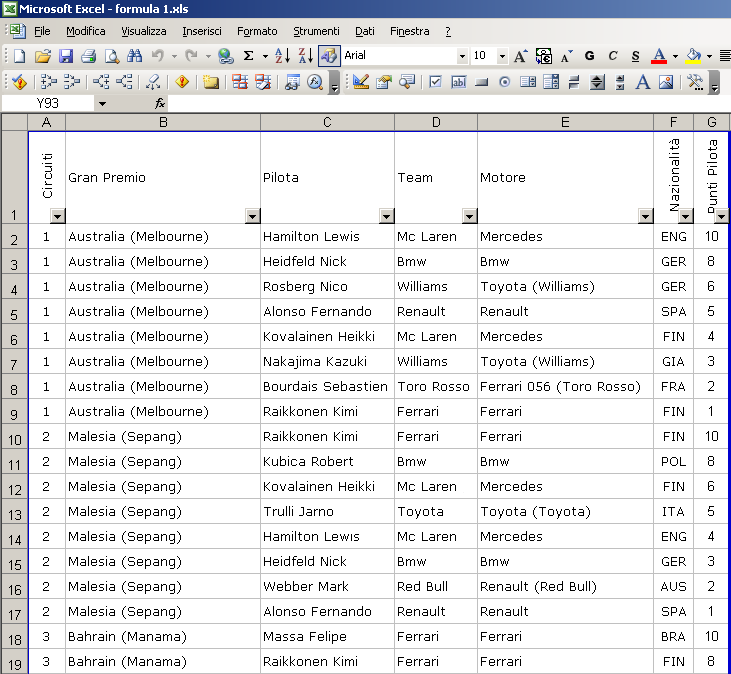The width and height of the screenshot is (731, 674).
Task: Click the Evaluate Formula fx icon
Action: click(315, 83)
